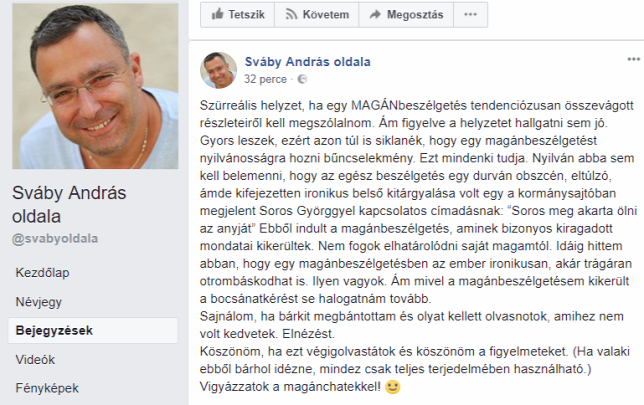Screen dimensions: 644x405
Task: Click the globe privacy icon next to 32 perce
Action: (302, 79)
